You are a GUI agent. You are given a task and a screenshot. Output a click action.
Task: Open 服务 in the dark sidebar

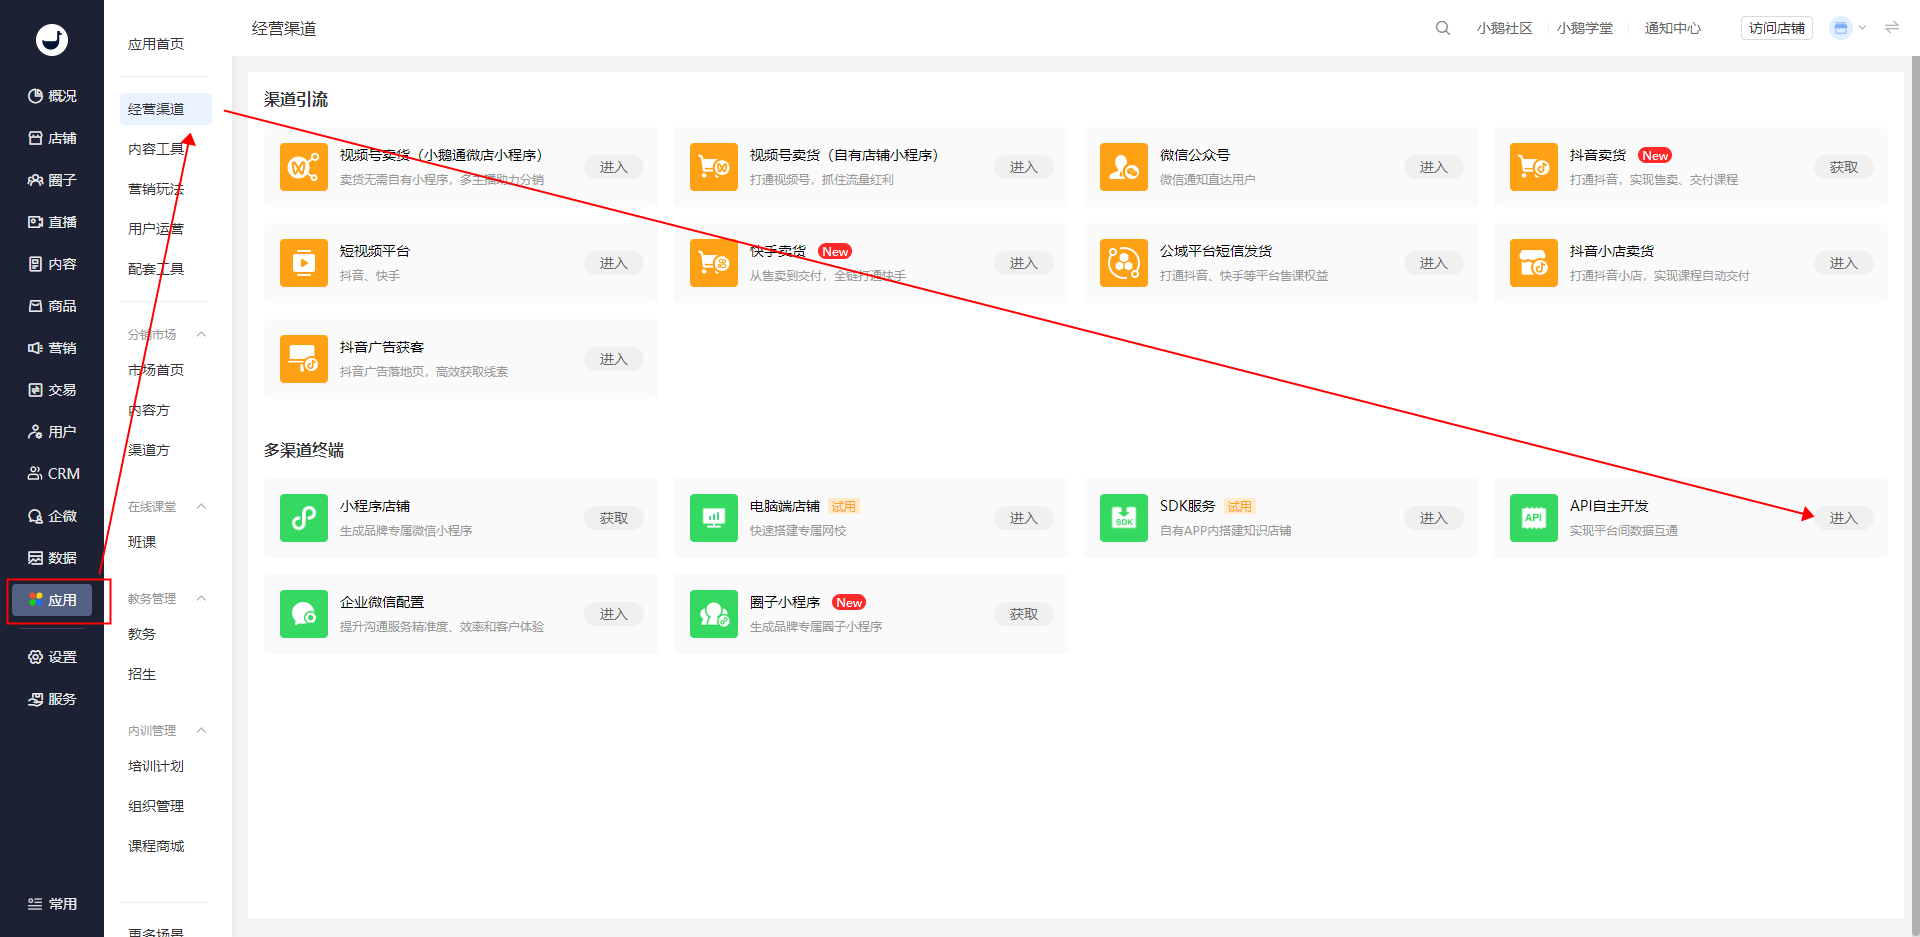coord(52,699)
